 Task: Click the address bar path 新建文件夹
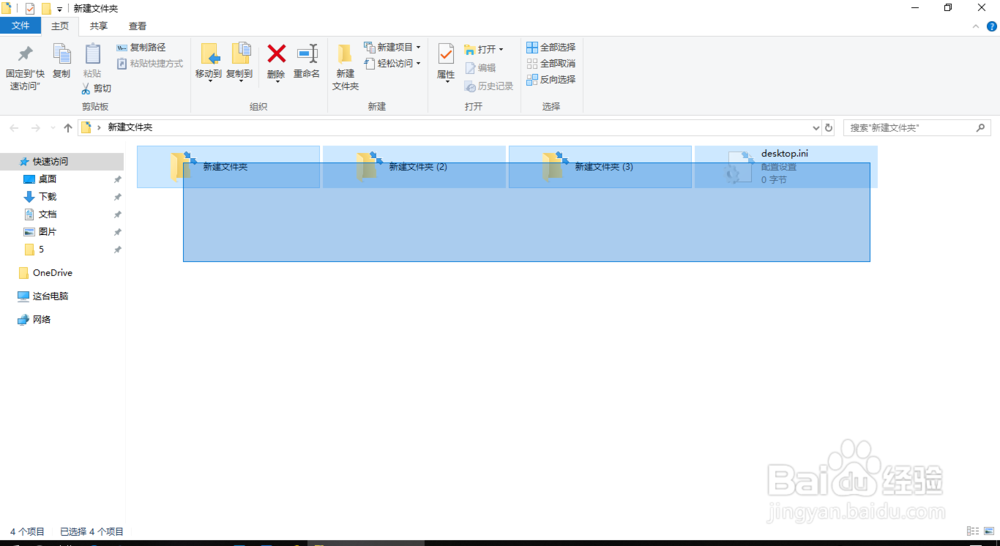point(130,128)
